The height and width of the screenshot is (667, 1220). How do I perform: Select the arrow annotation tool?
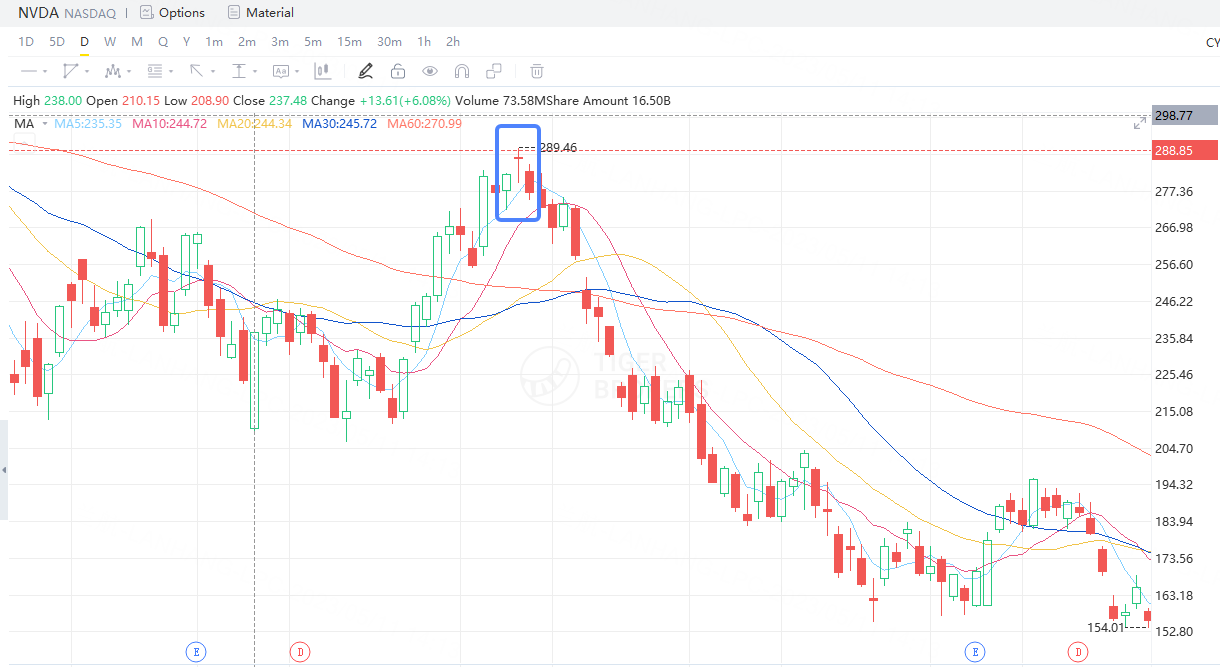tap(197, 71)
